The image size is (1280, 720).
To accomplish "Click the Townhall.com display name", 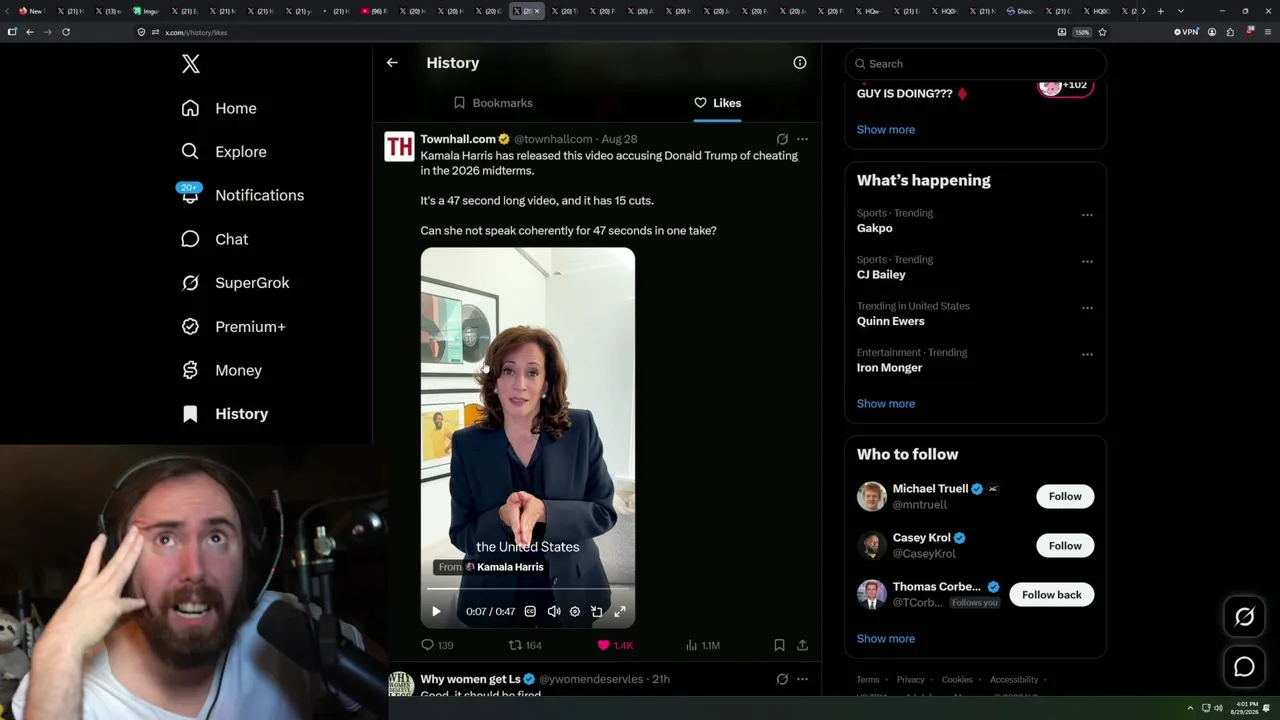I will tap(458, 139).
